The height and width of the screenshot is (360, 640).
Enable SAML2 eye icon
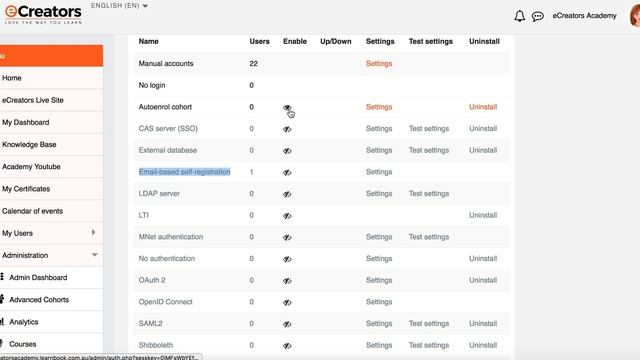287,324
